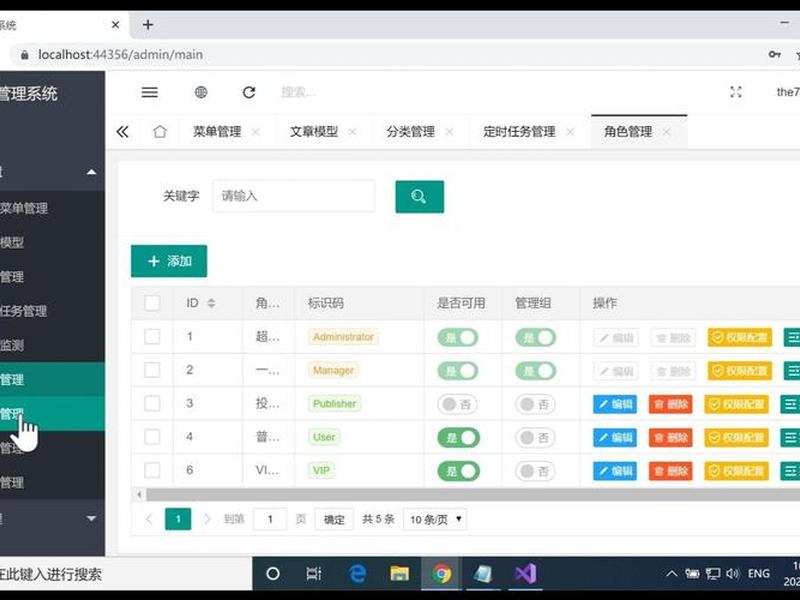
Task: Sort the table by ID column
Action: [211, 303]
